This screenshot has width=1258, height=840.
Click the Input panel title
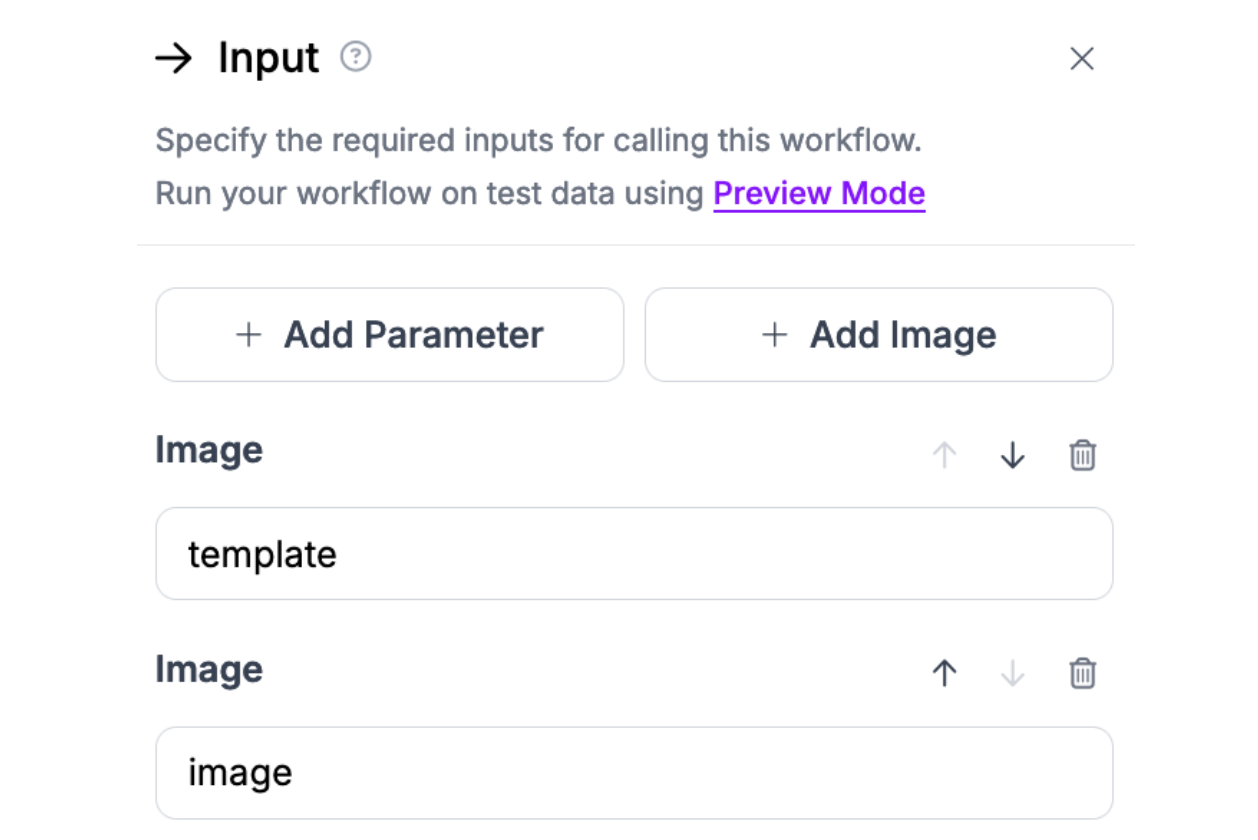269,58
